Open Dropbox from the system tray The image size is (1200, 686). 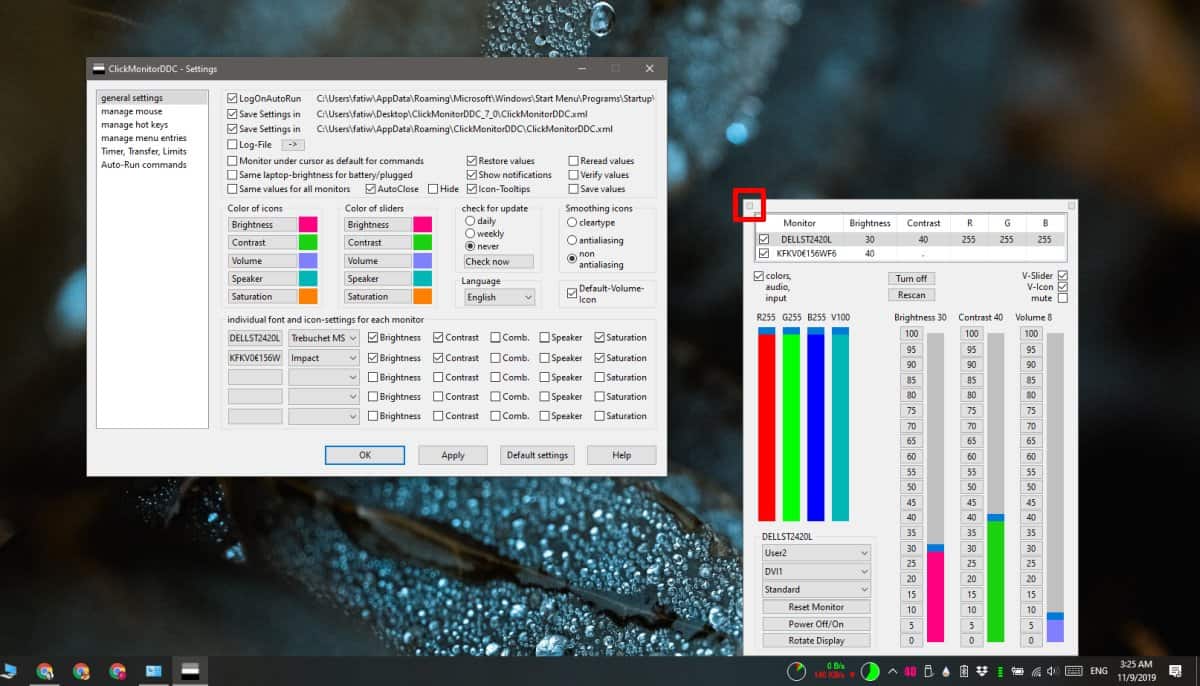983,670
